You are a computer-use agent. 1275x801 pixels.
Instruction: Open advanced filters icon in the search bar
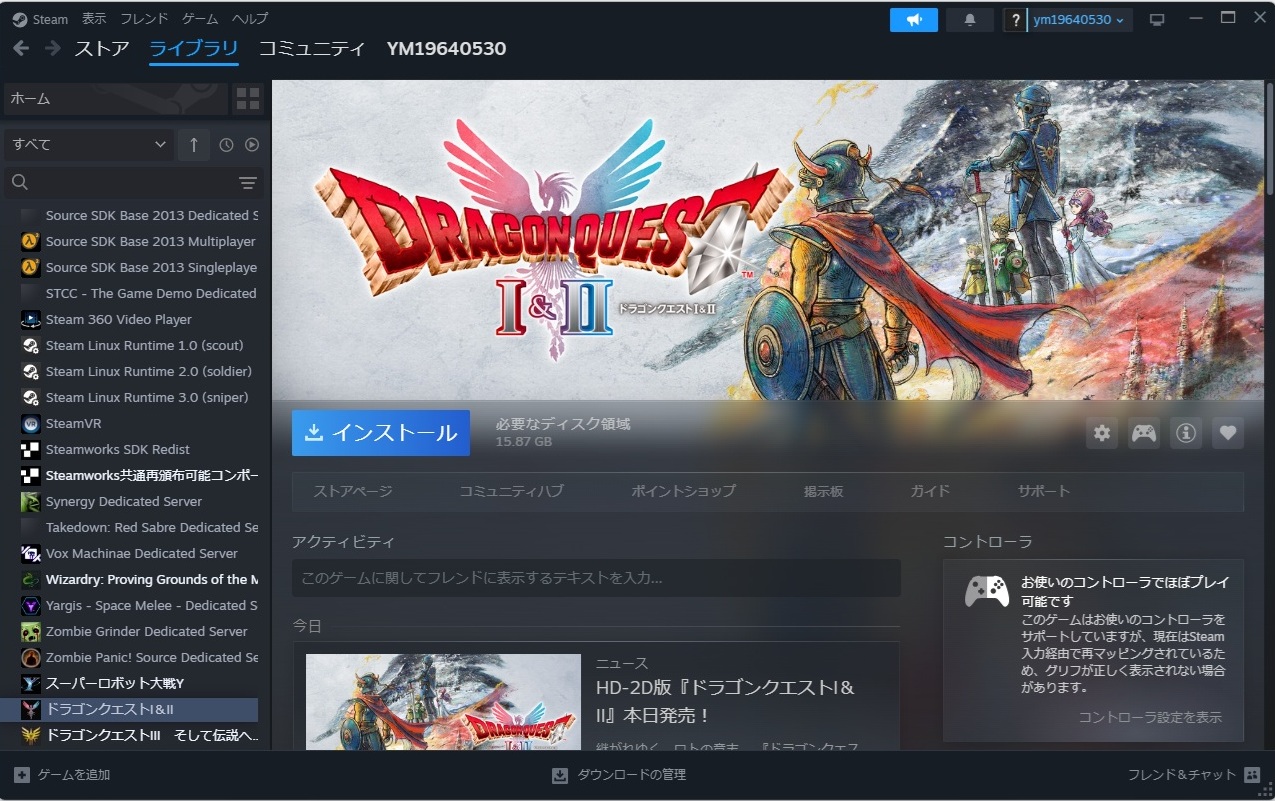pos(246,183)
